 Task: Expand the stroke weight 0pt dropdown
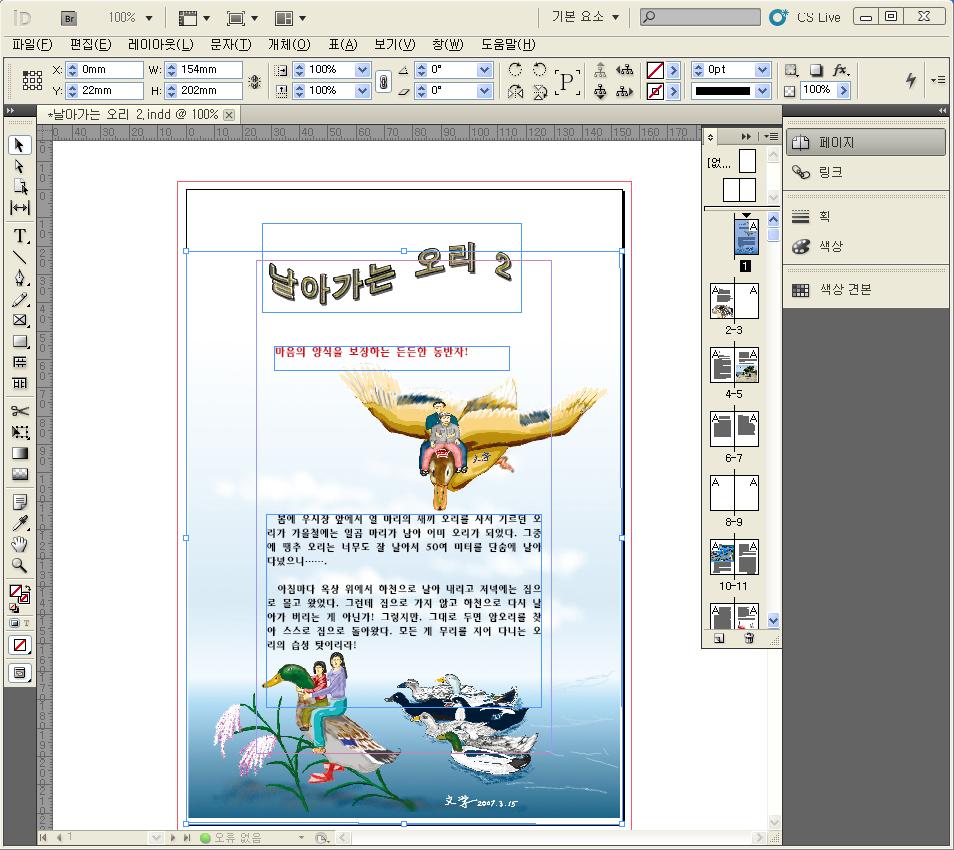point(762,70)
